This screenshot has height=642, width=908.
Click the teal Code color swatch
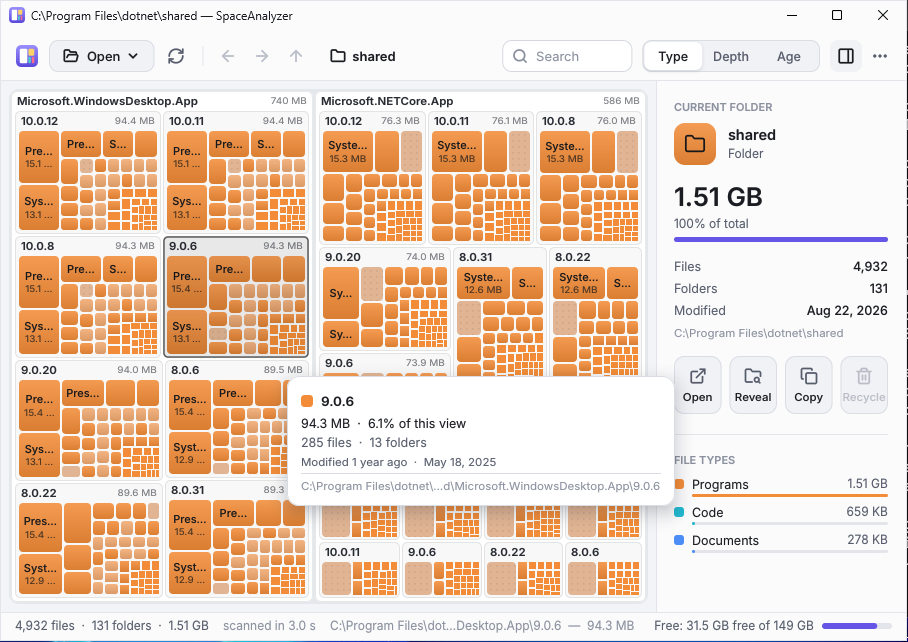pyautogui.click(x=679, y=512)
